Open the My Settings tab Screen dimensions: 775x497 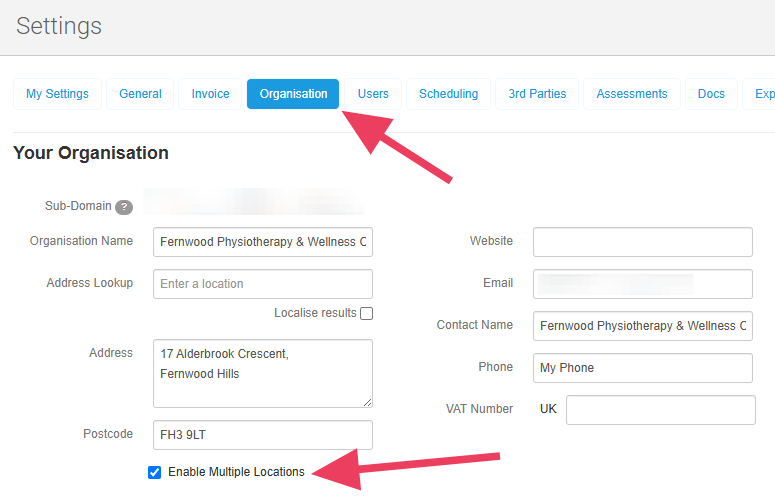[x=57, y=94]
